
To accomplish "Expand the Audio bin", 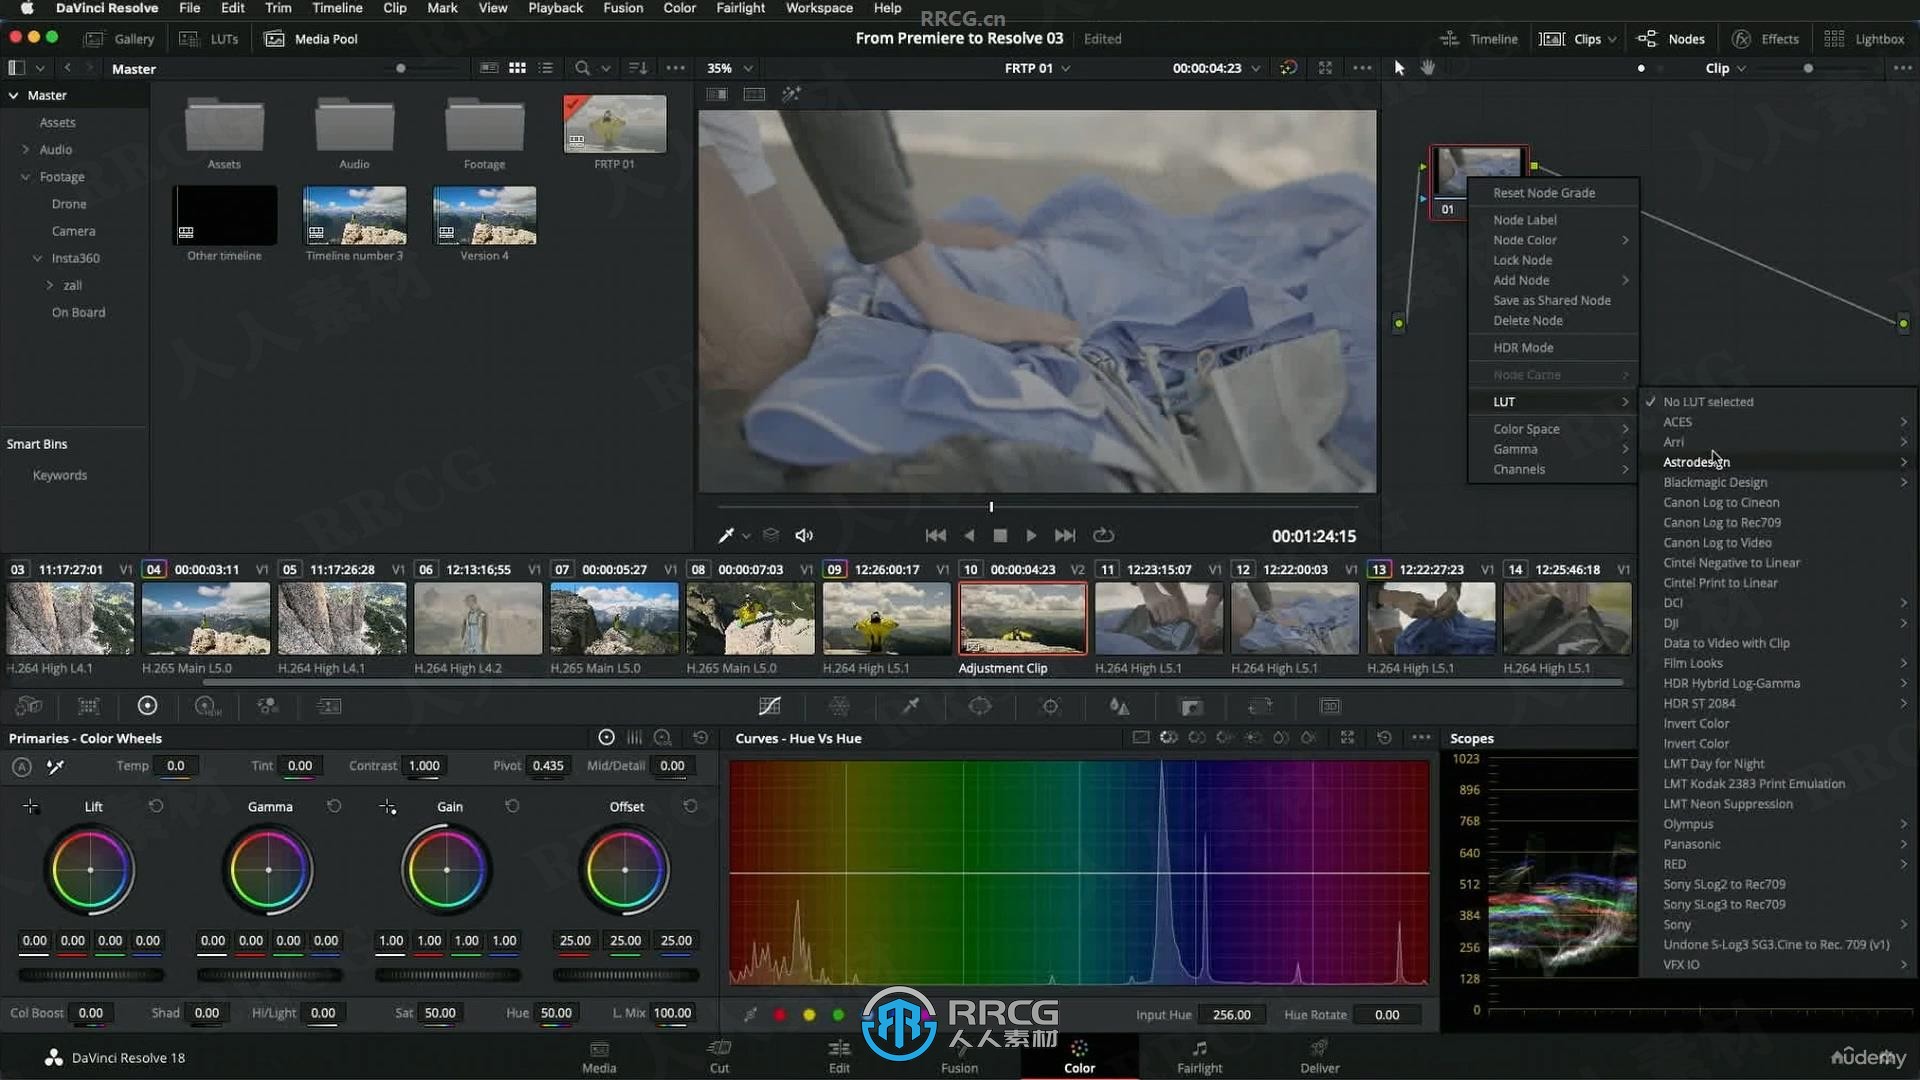I will click(x=25, y=149).
